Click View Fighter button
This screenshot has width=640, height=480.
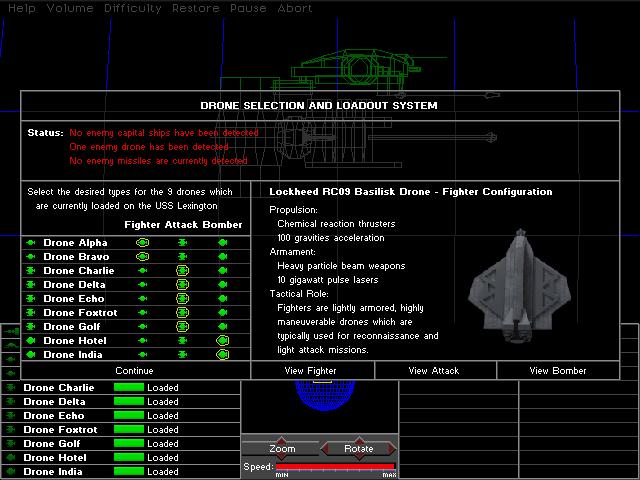click(312, 371)
